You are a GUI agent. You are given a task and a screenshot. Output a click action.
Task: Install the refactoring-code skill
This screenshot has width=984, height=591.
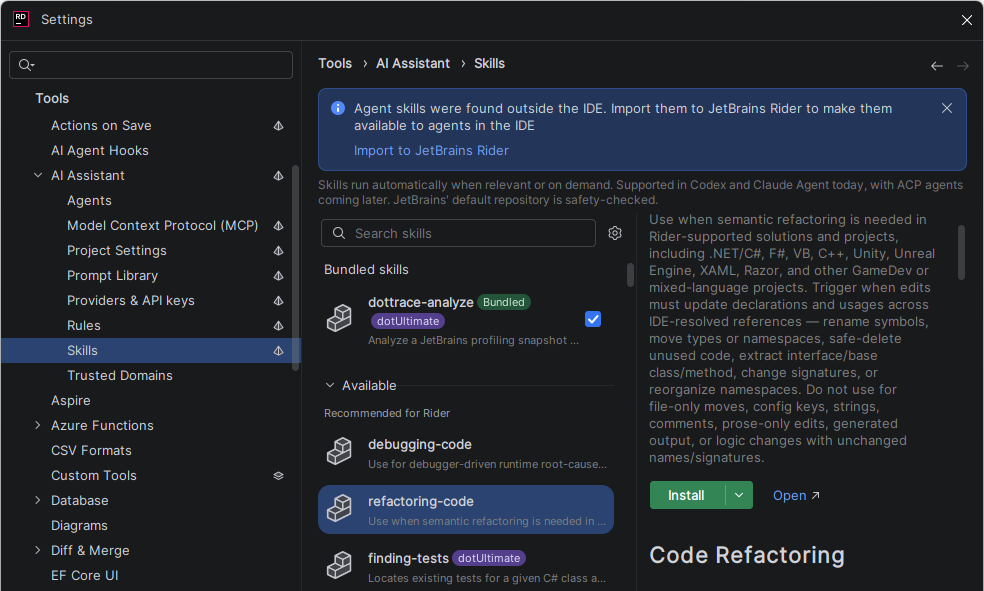[687, 496]
